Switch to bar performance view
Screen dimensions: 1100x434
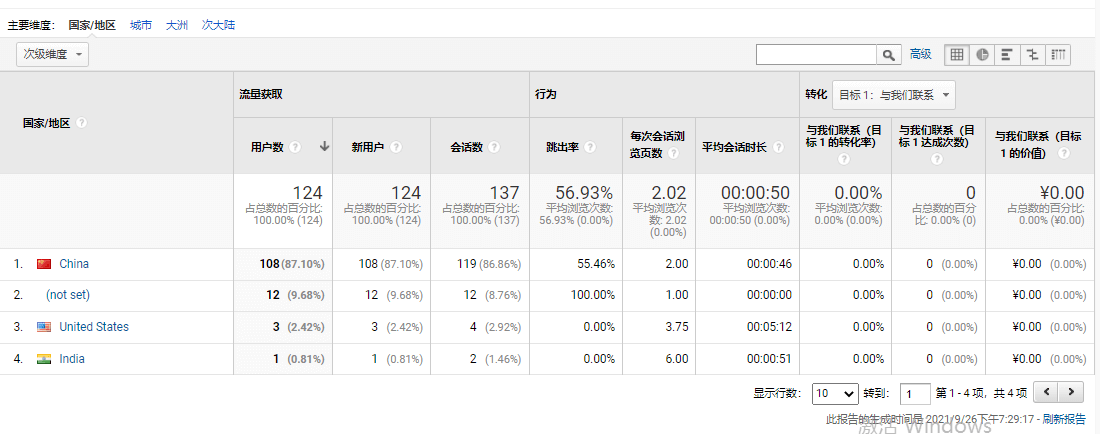(1007, 55)
